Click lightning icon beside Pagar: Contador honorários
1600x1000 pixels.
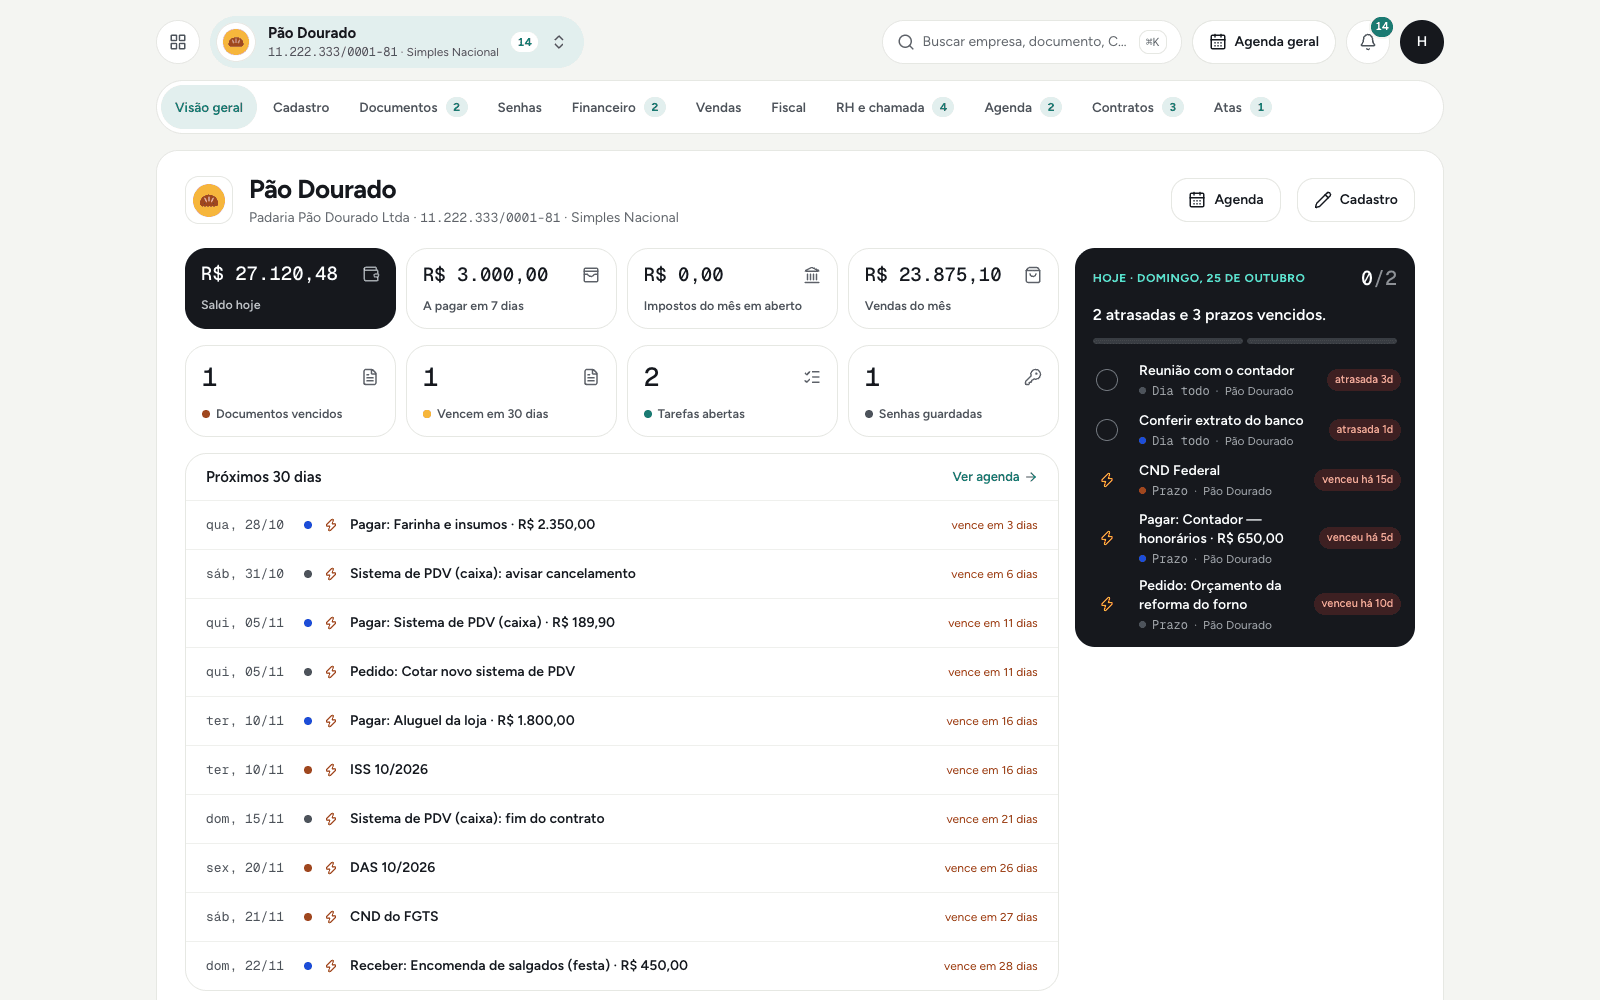(1107, 538)
